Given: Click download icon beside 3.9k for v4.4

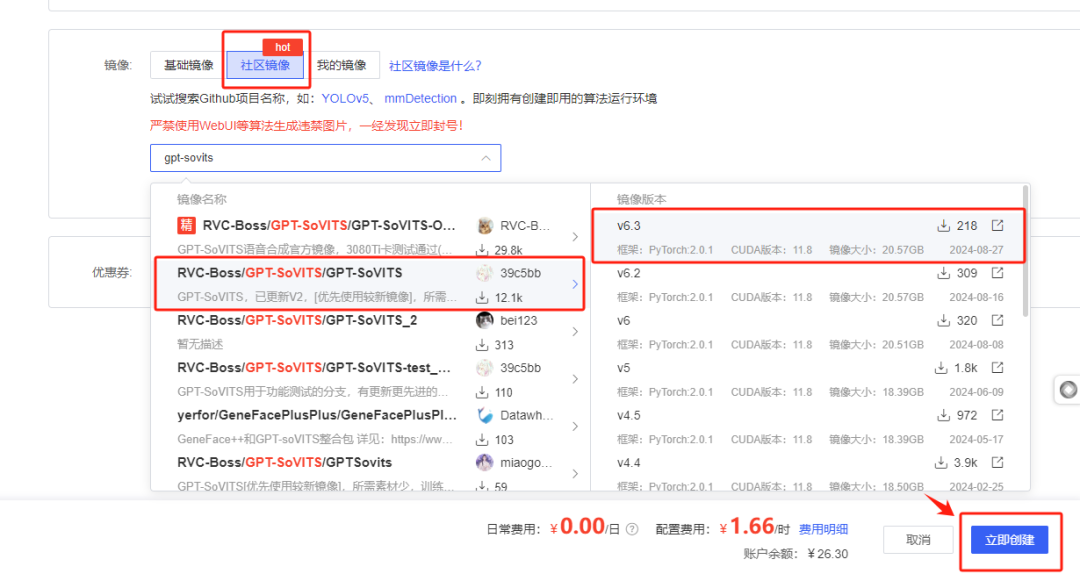Looking at the screenshot, I should pos(941,463).
